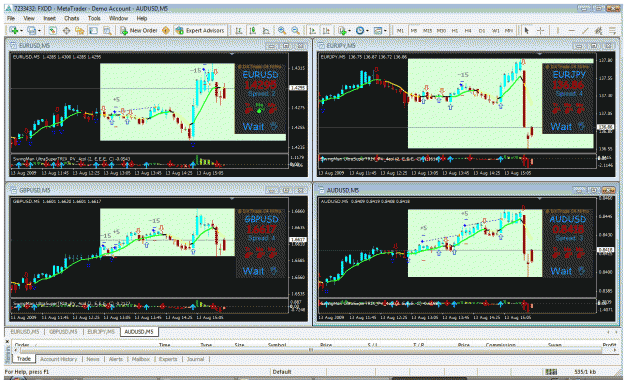Select the D1 timeframe button
Screen dimensions: 625x380
pos(482,31)
